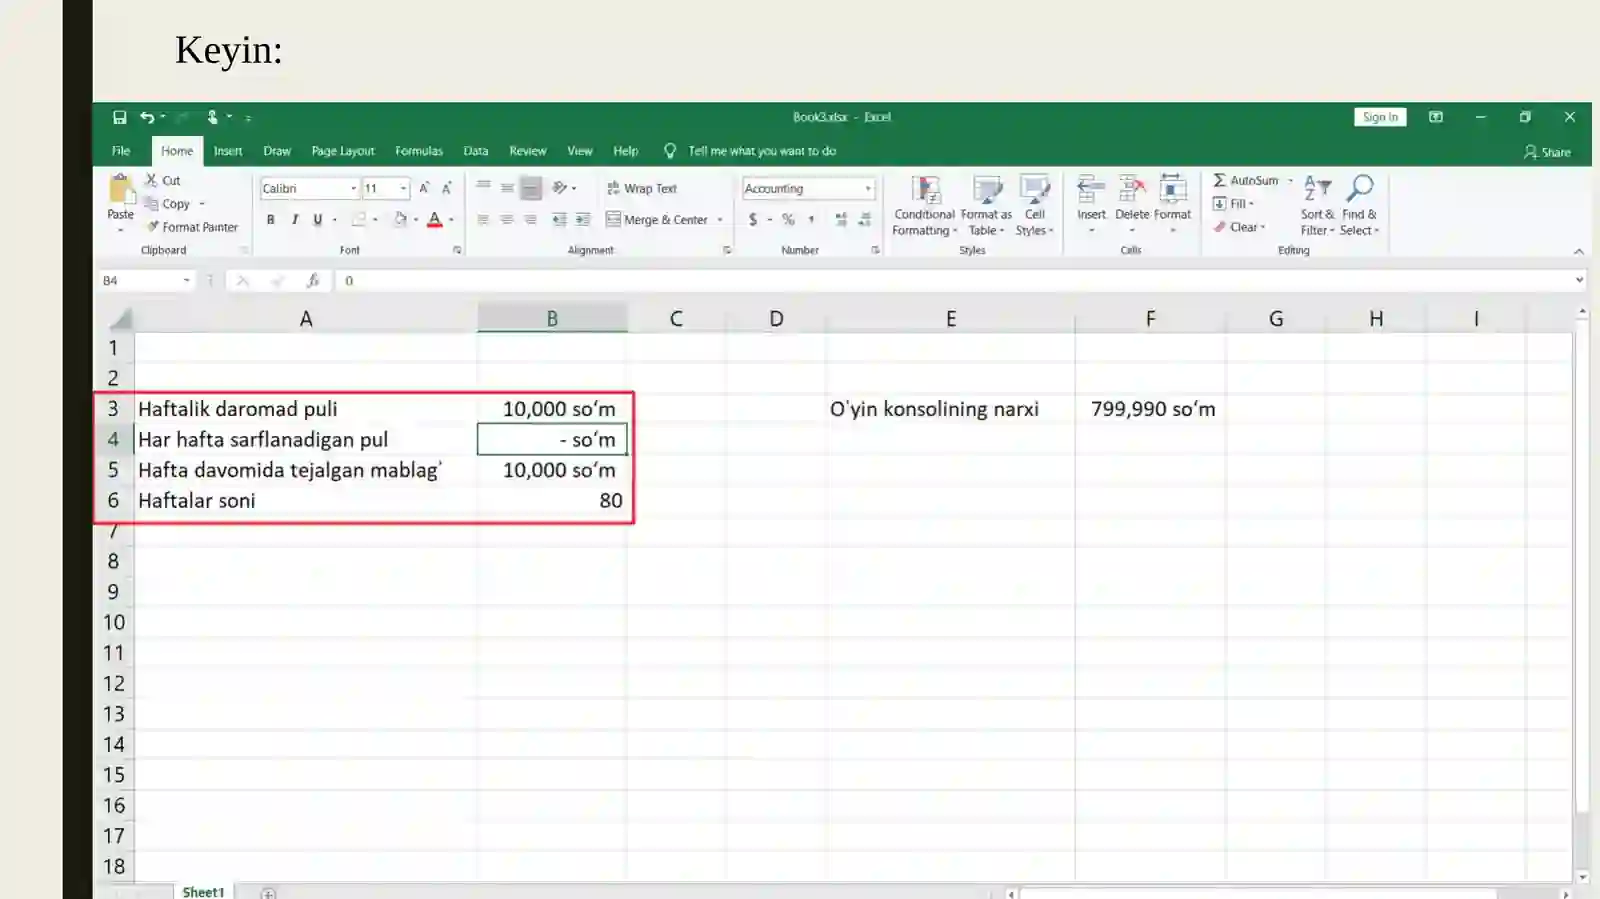Align text left icon
The height and width of the screenshot is (899, 1600).
[x=484, y=219]
